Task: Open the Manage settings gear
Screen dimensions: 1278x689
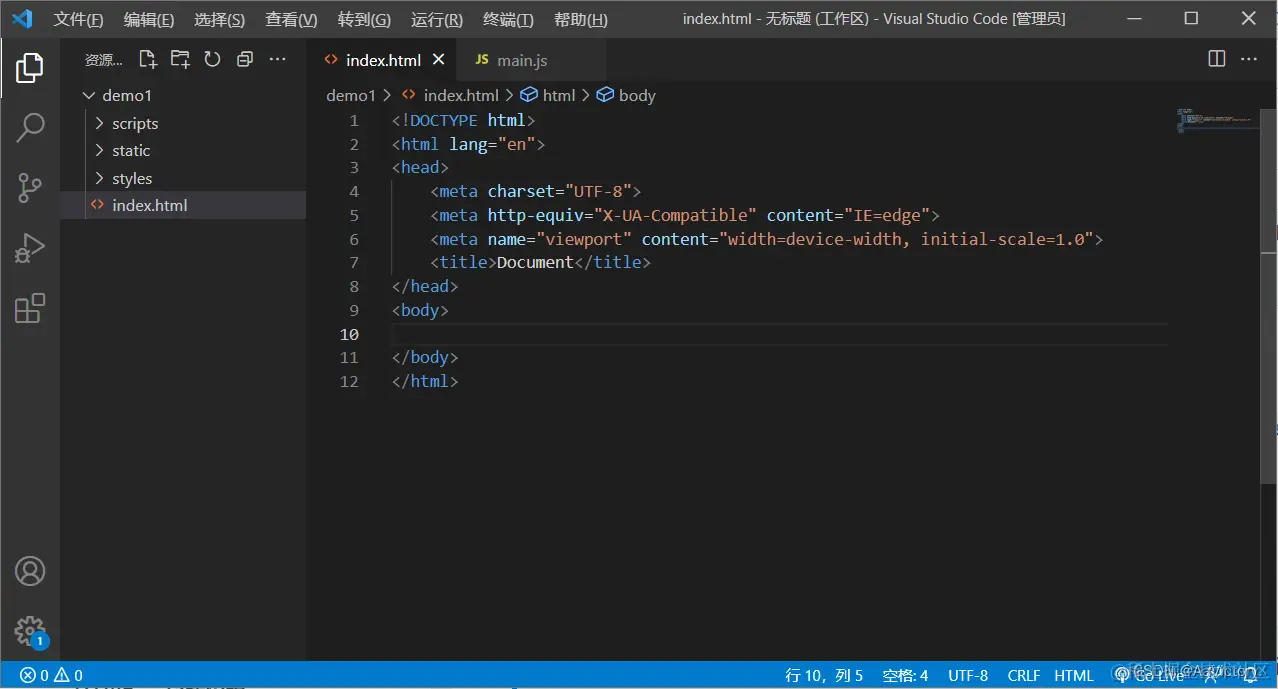Action: 30,631
